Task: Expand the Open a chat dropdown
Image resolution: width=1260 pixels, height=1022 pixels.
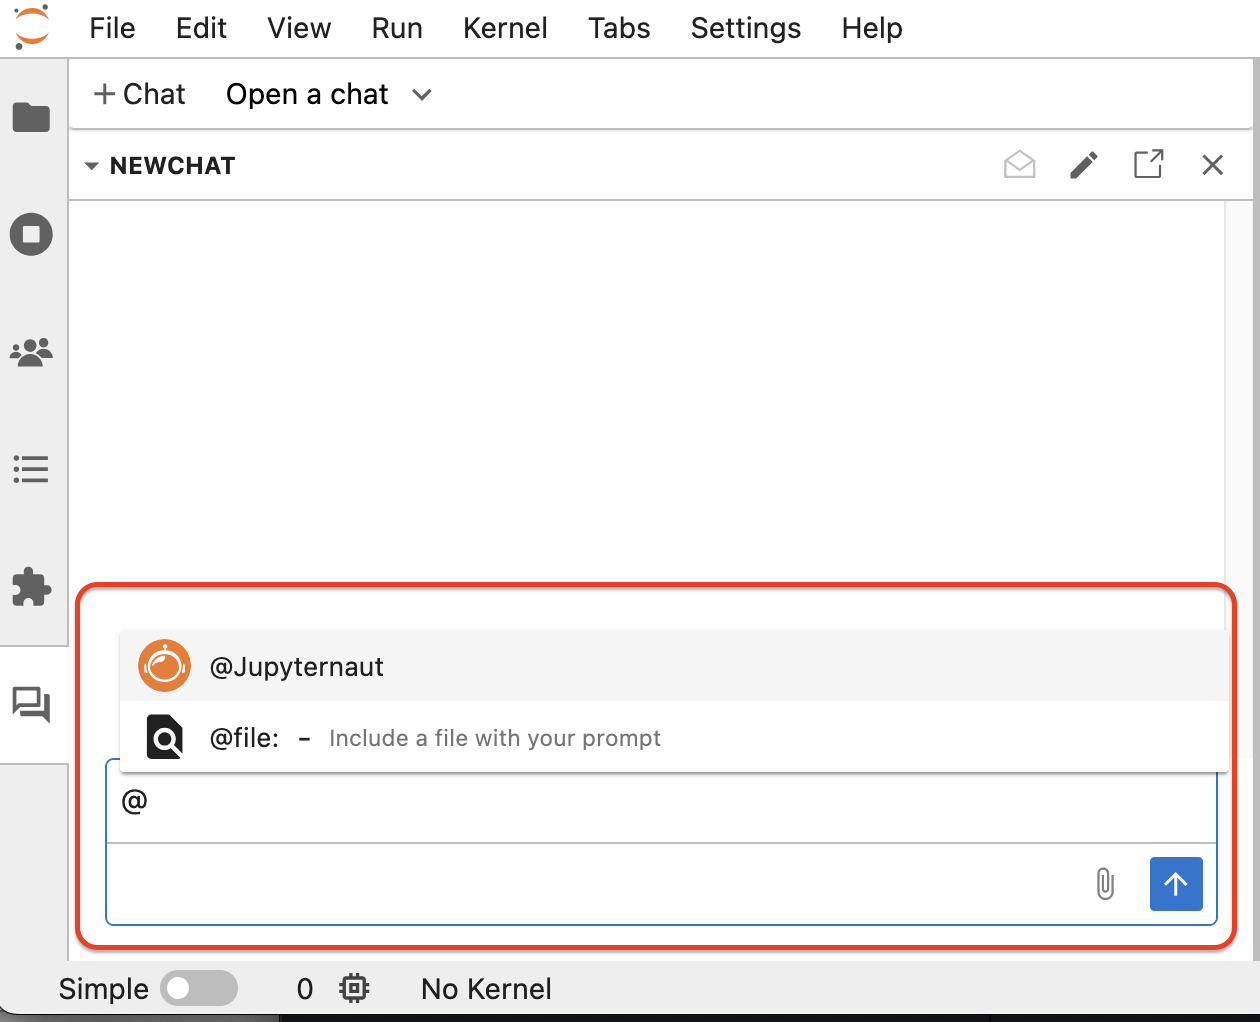Action: pyautogui.click(x=329, y=94)
